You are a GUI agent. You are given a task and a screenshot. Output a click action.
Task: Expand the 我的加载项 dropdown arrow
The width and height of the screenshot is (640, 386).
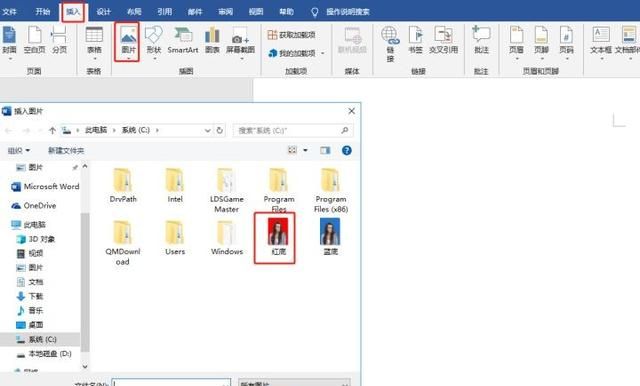click(x=323, y=53)
